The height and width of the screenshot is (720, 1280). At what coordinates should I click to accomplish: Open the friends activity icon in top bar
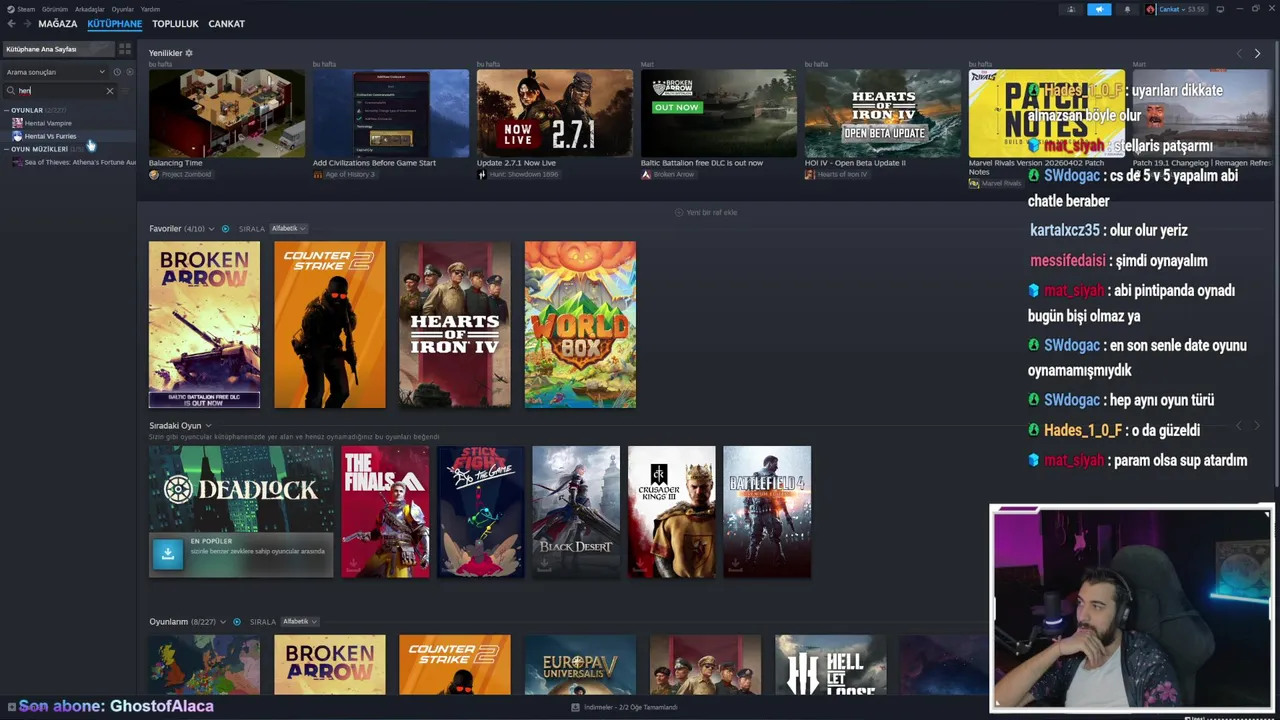pyautogui.click(x=1071, y=9)
